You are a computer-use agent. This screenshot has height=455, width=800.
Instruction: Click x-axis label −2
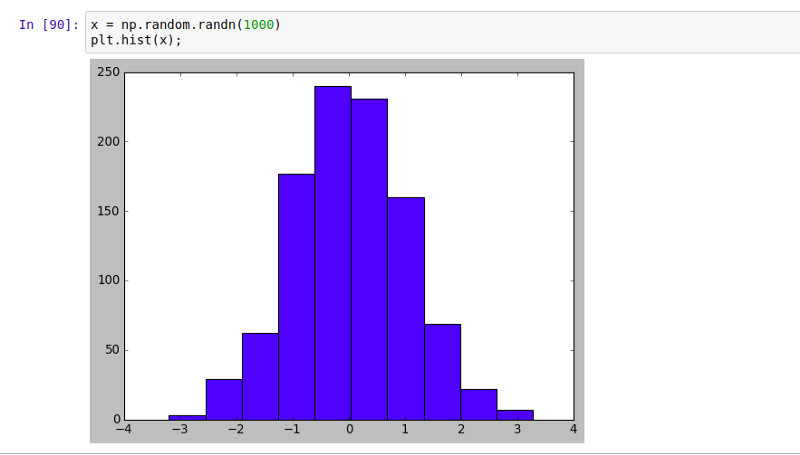(236, 429)
